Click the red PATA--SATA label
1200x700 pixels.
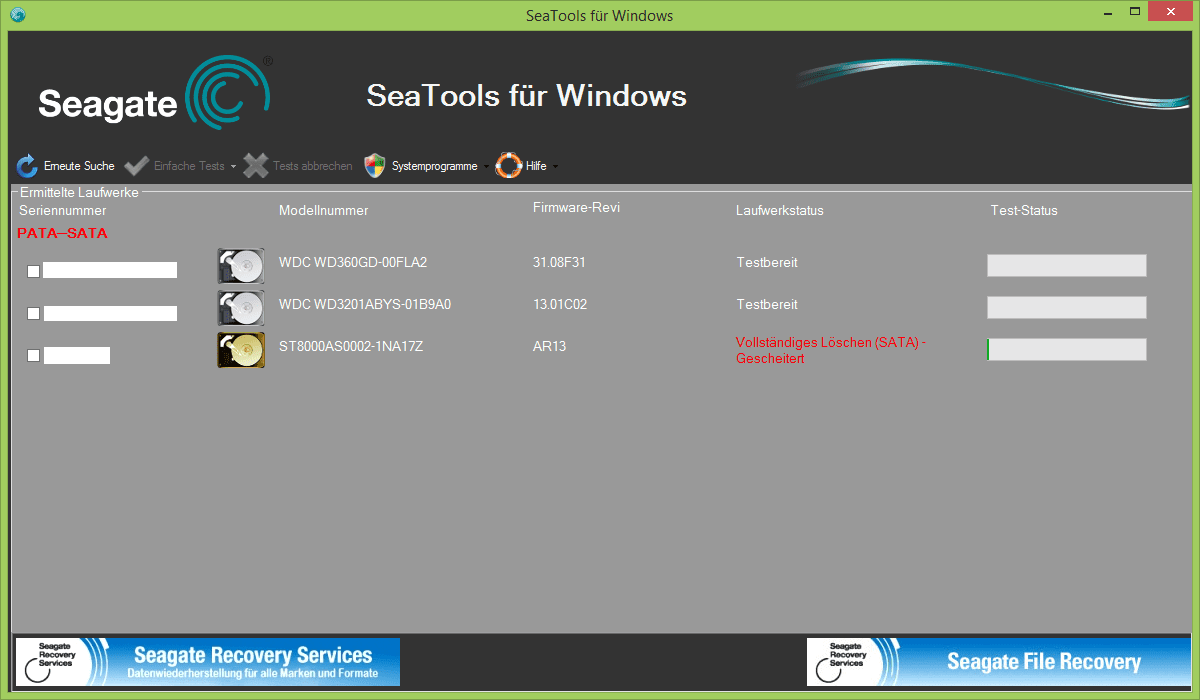(62, 233)
